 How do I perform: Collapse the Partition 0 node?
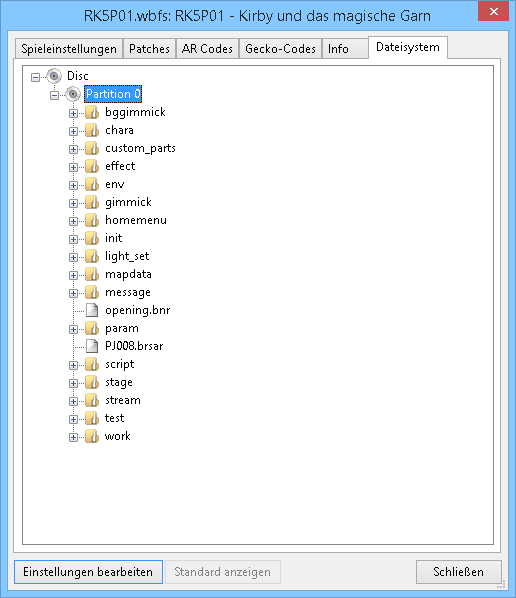point(55,95)
